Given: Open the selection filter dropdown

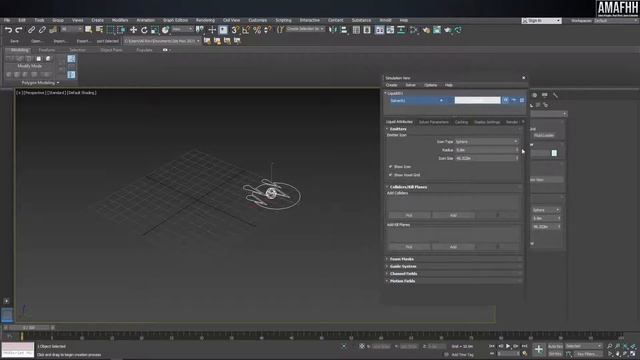Looking at the screenshot, I should [71, 29].
